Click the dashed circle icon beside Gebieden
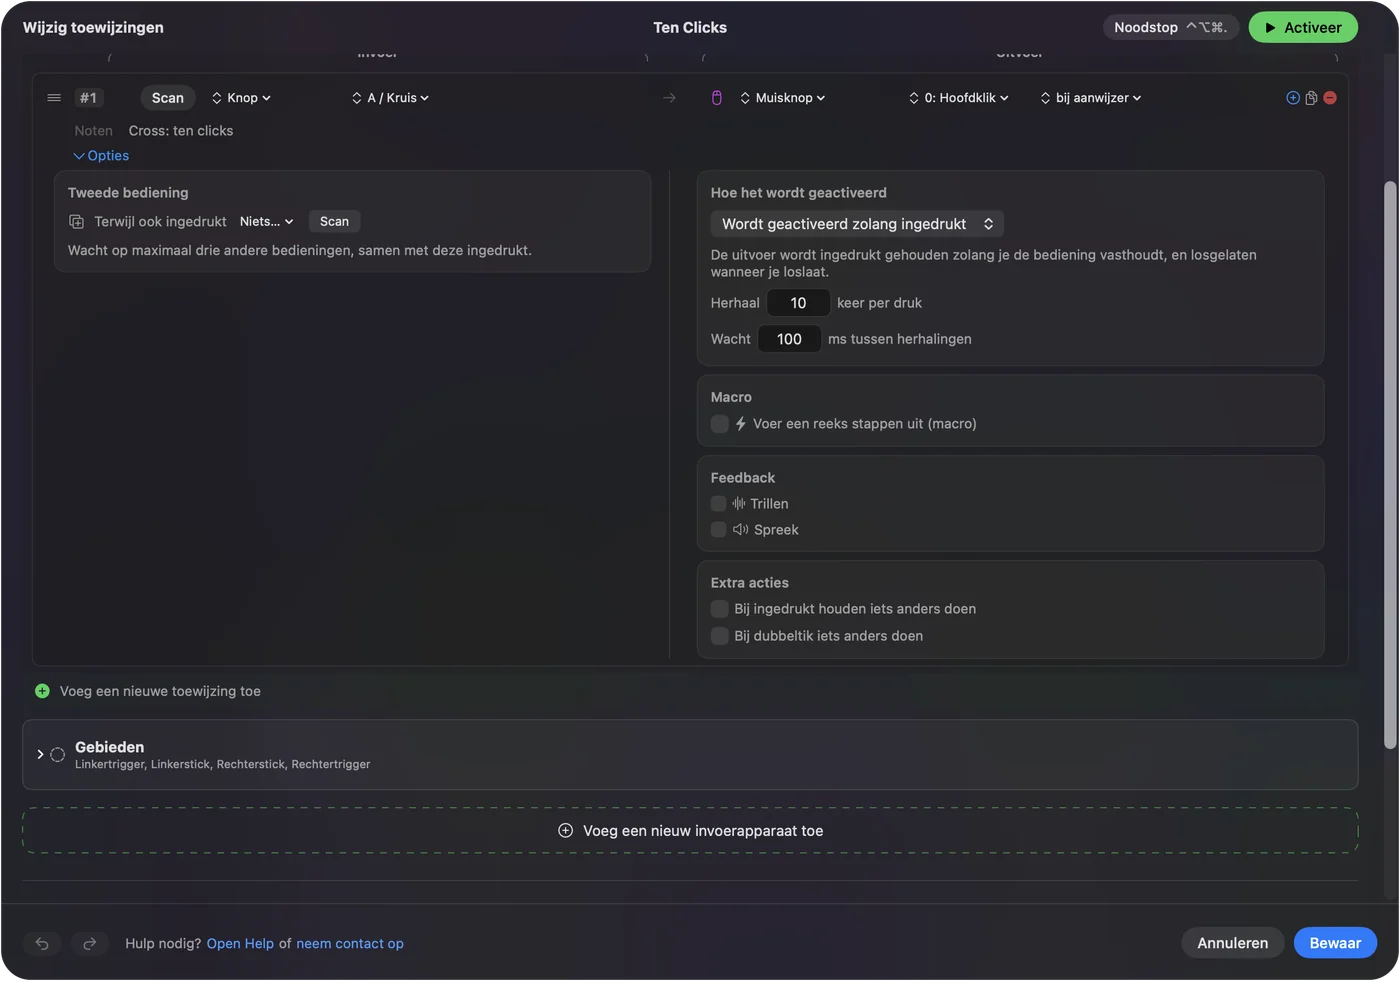Image resolution: width=1400 pixels, height=981 pixels. click(58, 755)
